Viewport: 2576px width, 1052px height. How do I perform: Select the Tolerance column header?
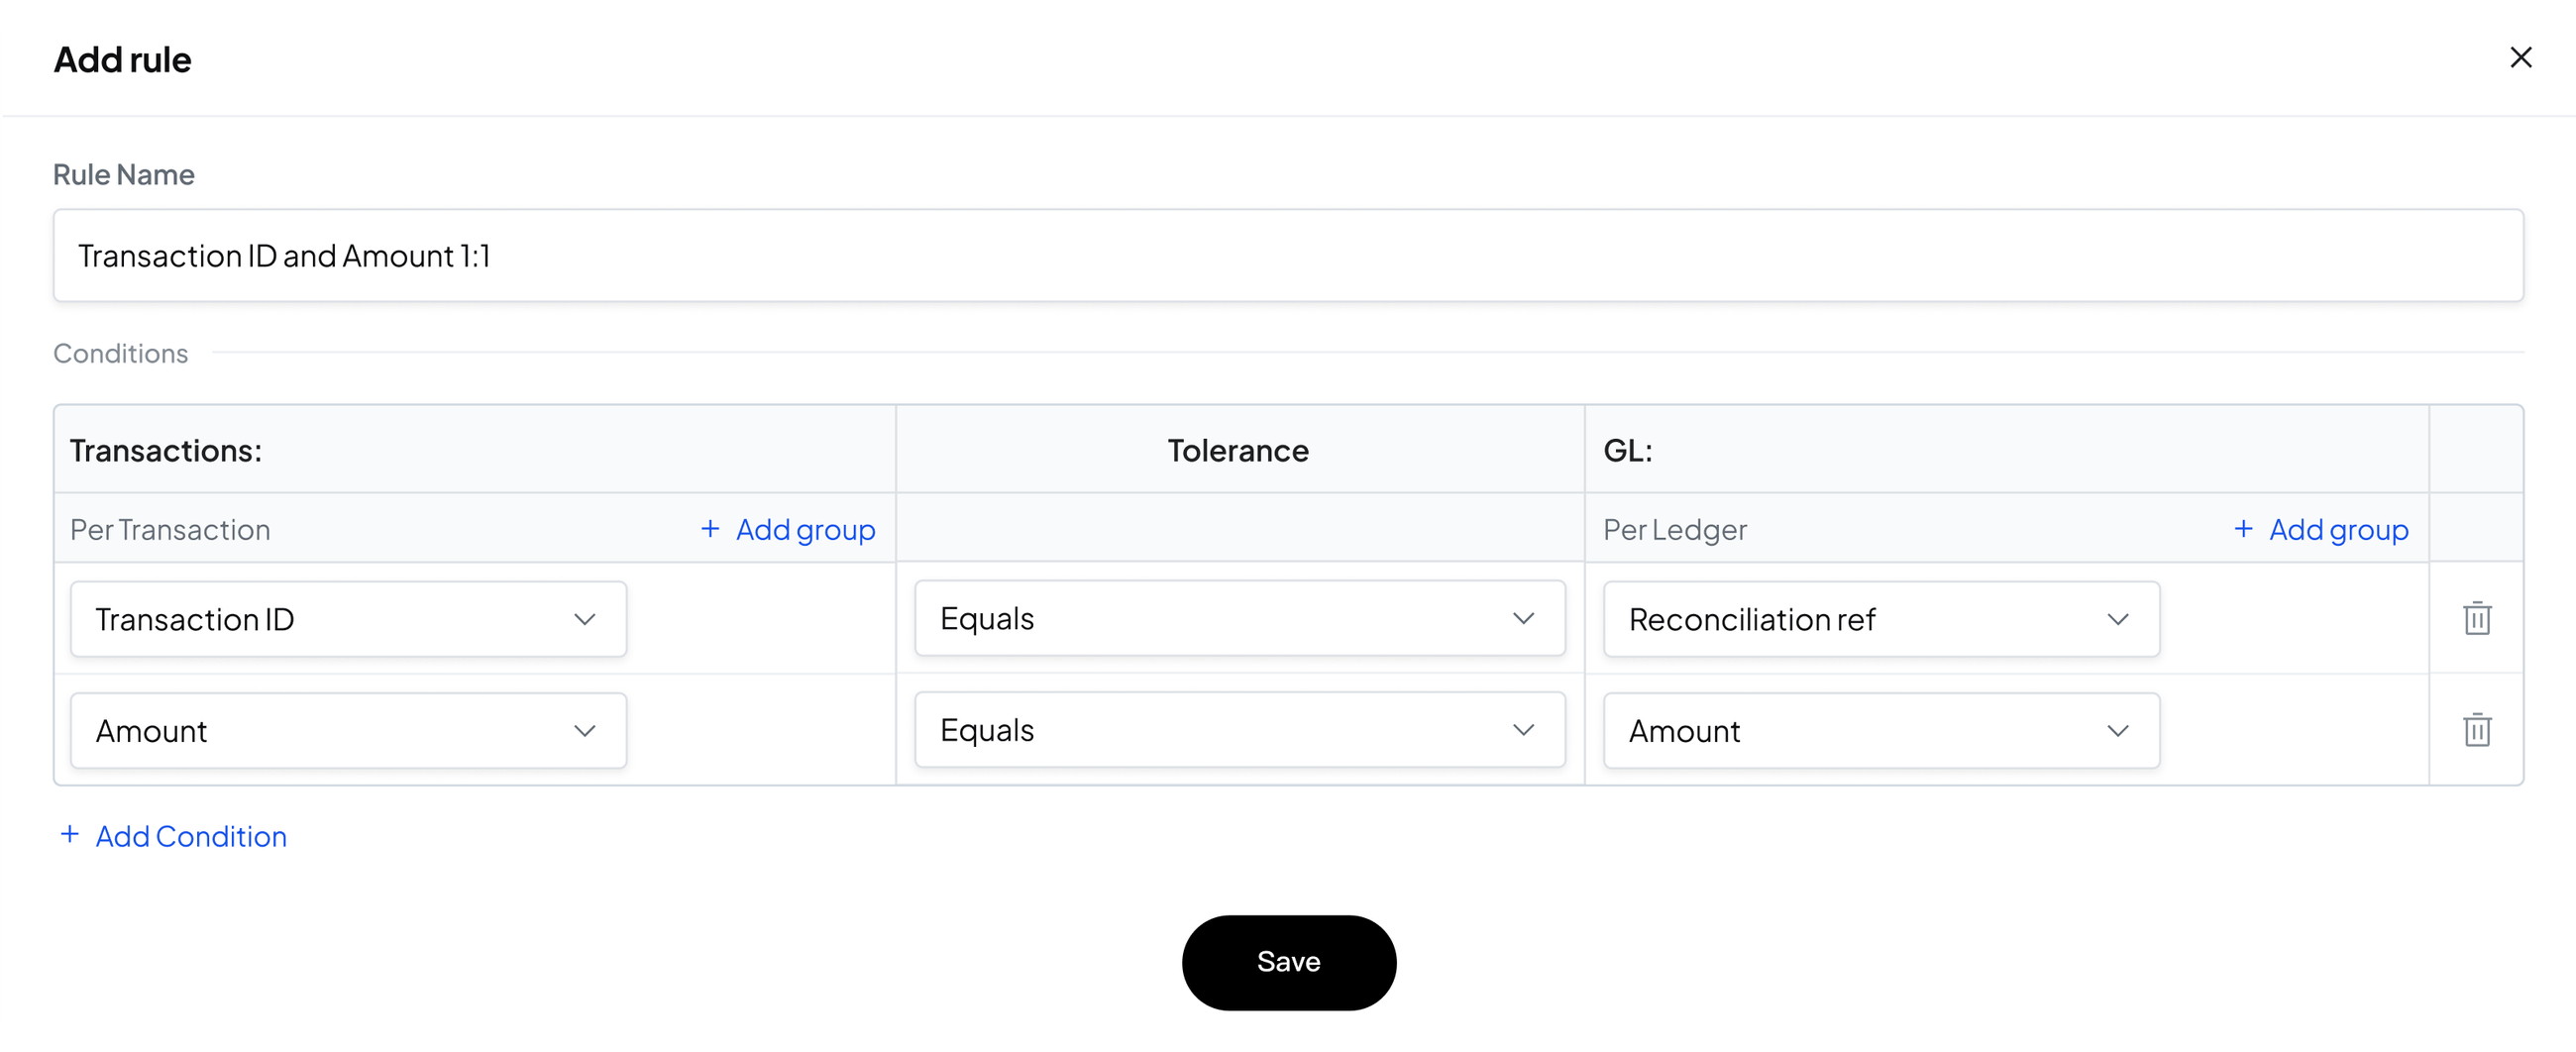tap(1238, 449)
